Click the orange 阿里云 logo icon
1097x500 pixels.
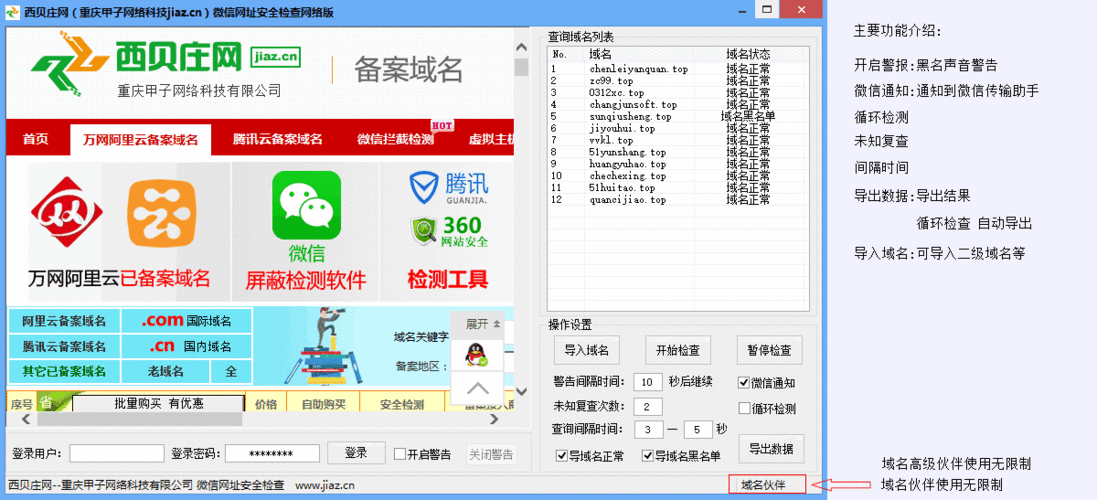coord(162,214)
